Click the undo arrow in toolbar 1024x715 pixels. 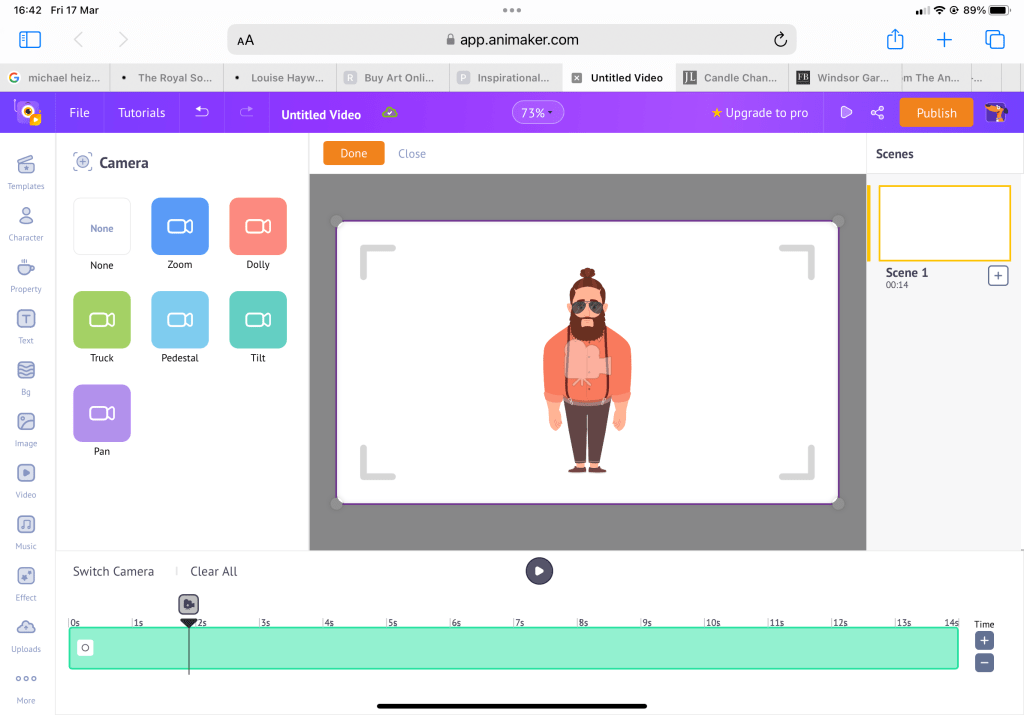[x=202, y=113]
